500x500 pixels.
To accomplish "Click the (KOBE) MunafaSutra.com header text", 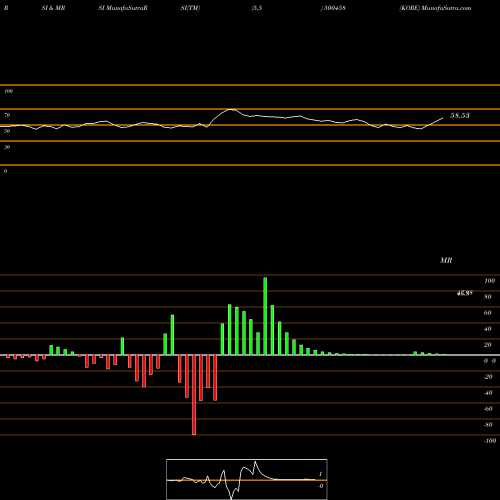I will (x=435, y=8).
